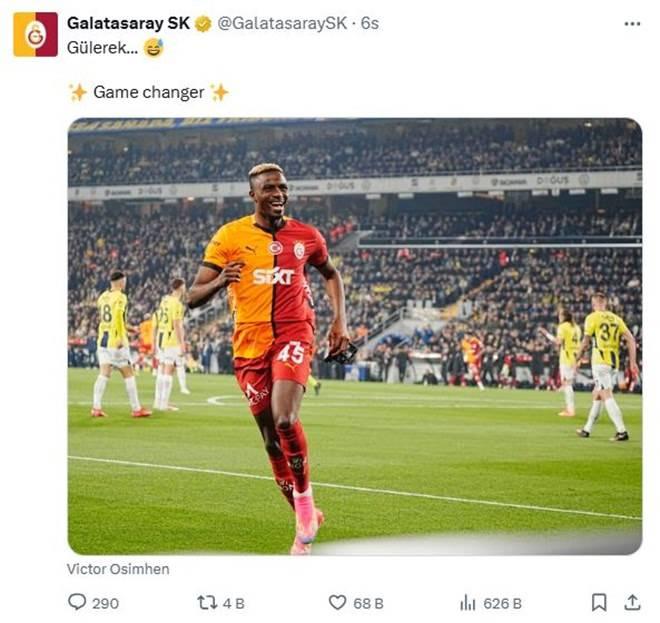This screenshot has height=623, width=660.
Task: Click the reply speech bubble icon
Action: pyautogui.click(x=77, y=602)
